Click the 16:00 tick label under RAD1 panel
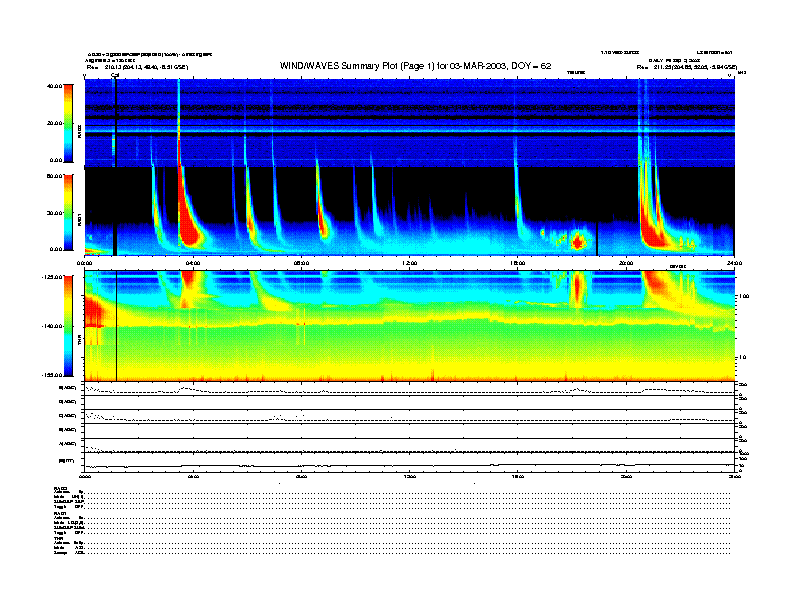This screenshot has width=792, height=612. [x=518, y=263]
